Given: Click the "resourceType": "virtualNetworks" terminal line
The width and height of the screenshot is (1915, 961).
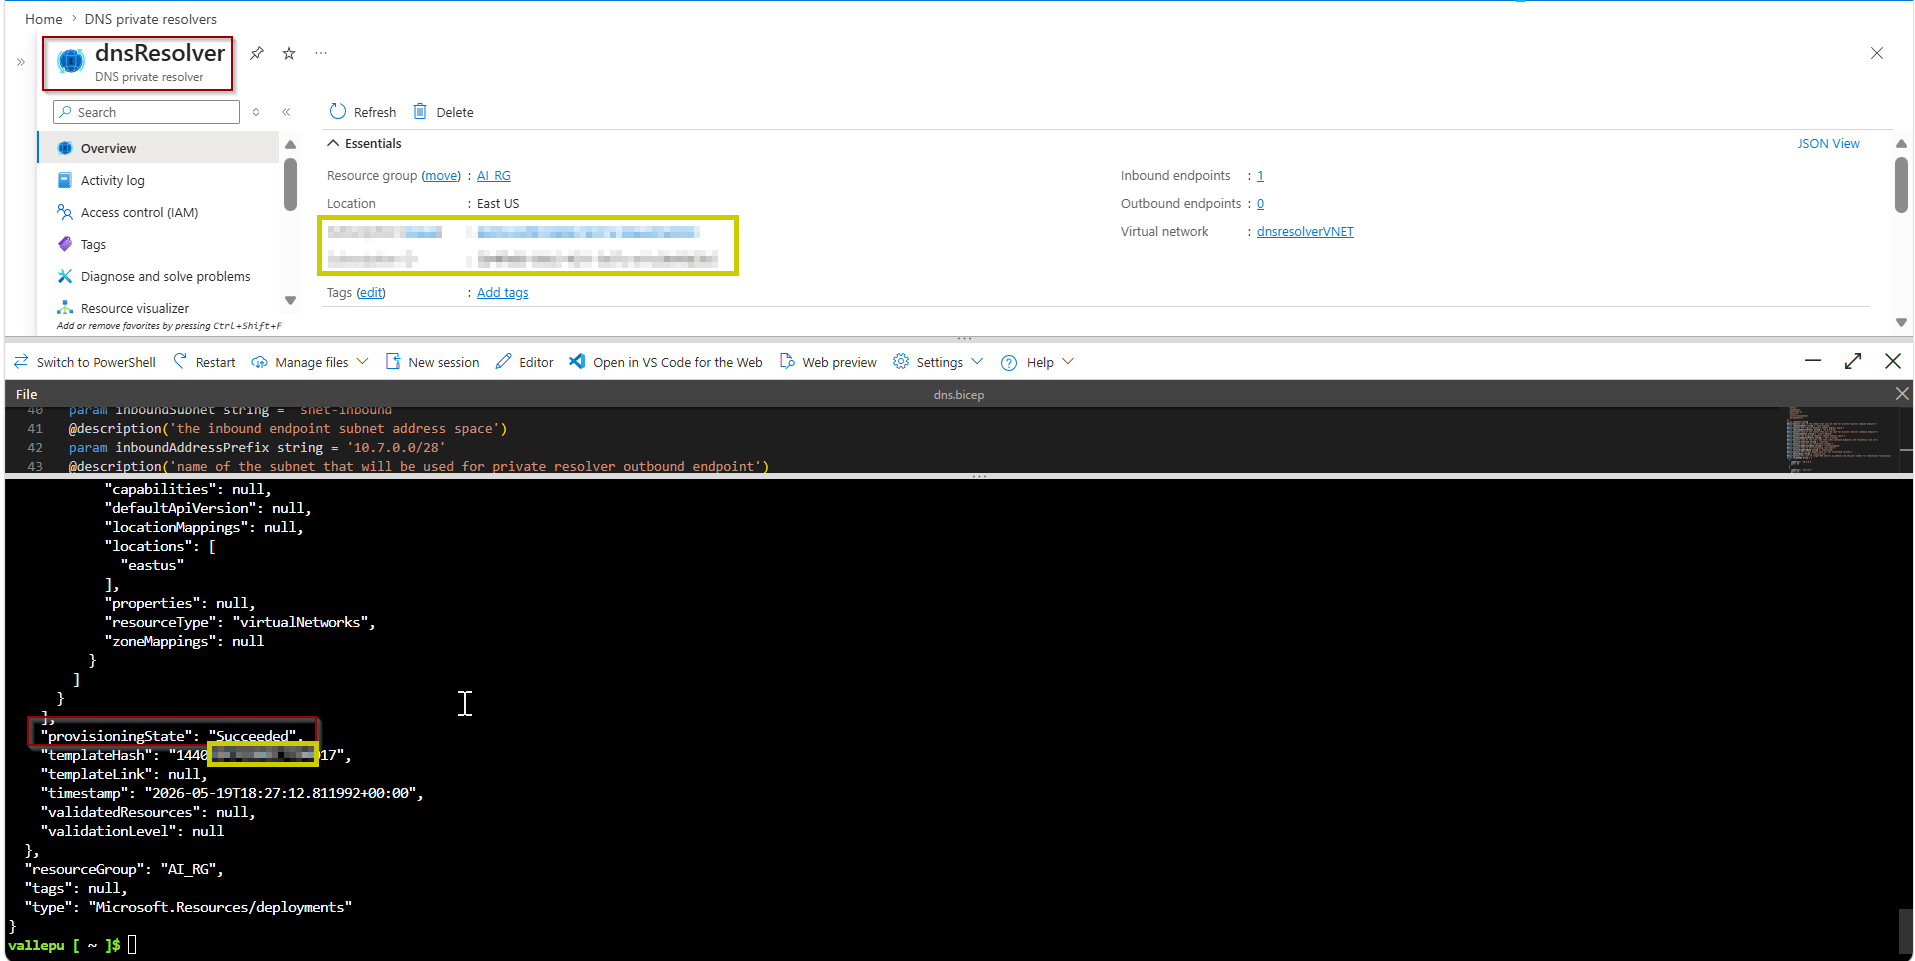Looking at the screenshot, I should (240, 623).
